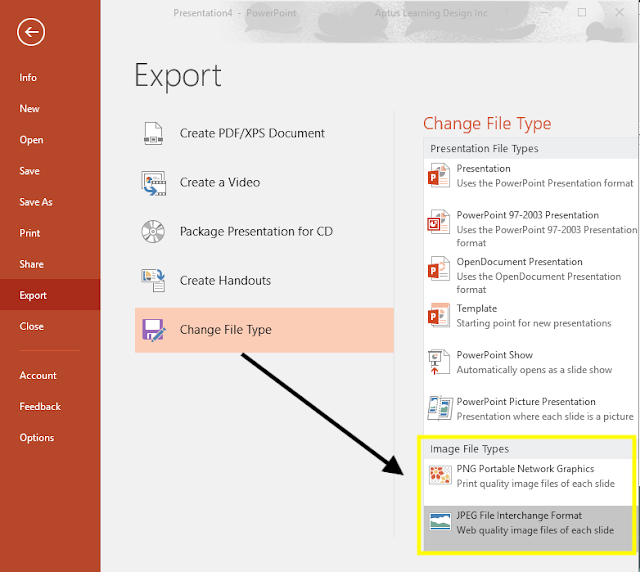
Task: Click 'Automatically opens as a slide show' description
Action: [534, 369]
